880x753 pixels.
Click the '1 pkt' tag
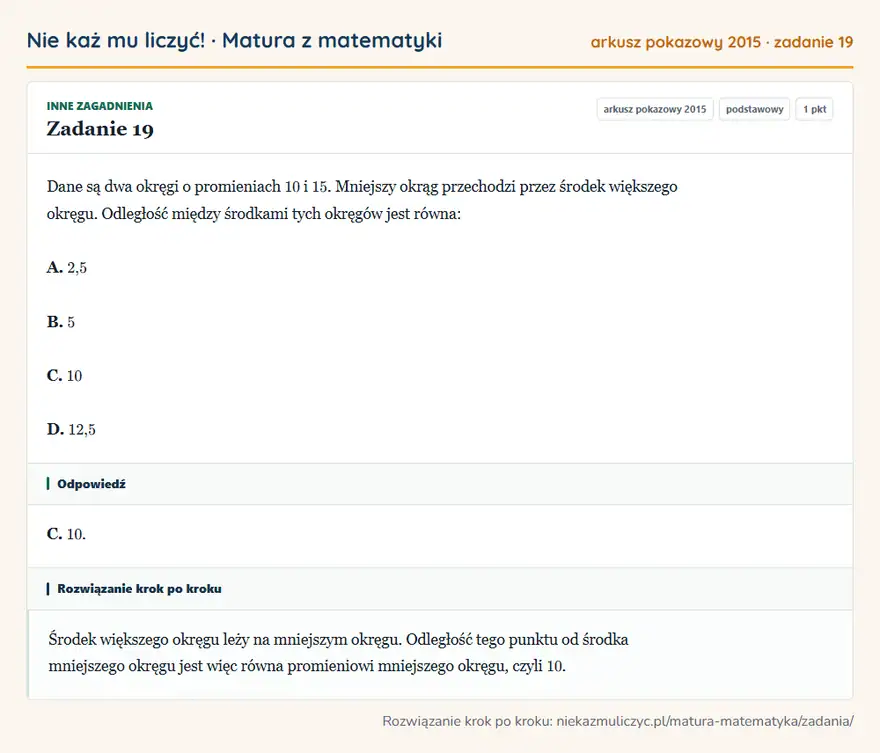814,109
